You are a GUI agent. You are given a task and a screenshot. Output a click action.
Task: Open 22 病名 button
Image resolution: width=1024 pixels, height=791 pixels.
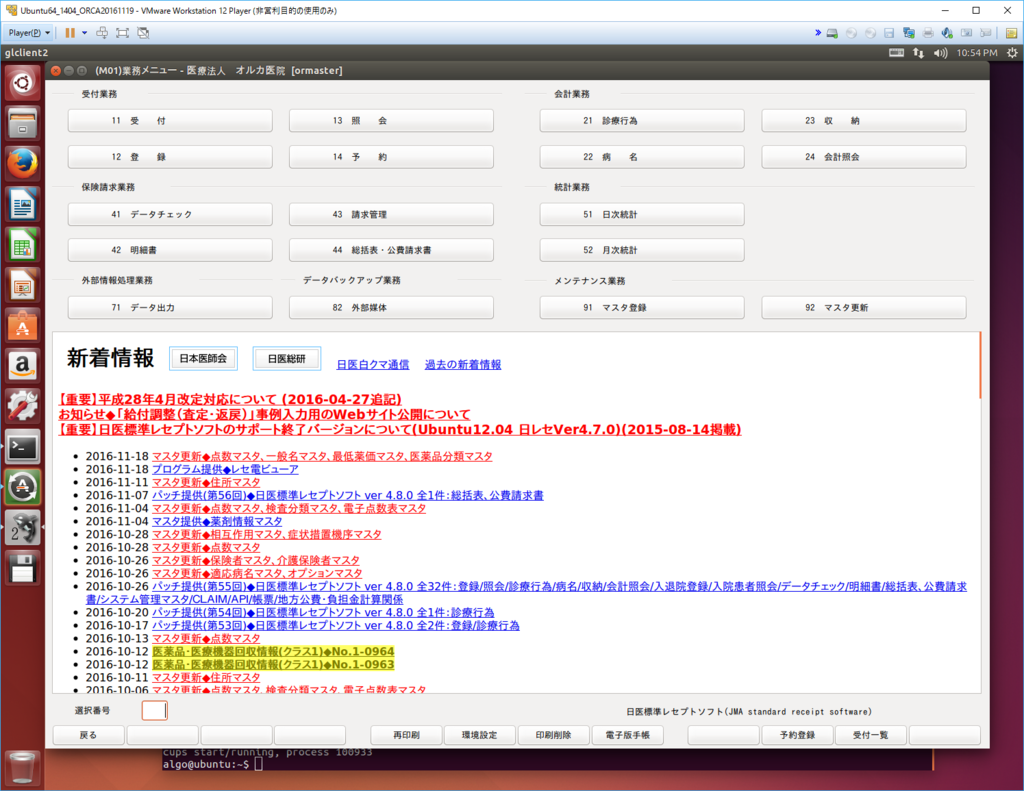pyautogui.click(x=642, y=157)
